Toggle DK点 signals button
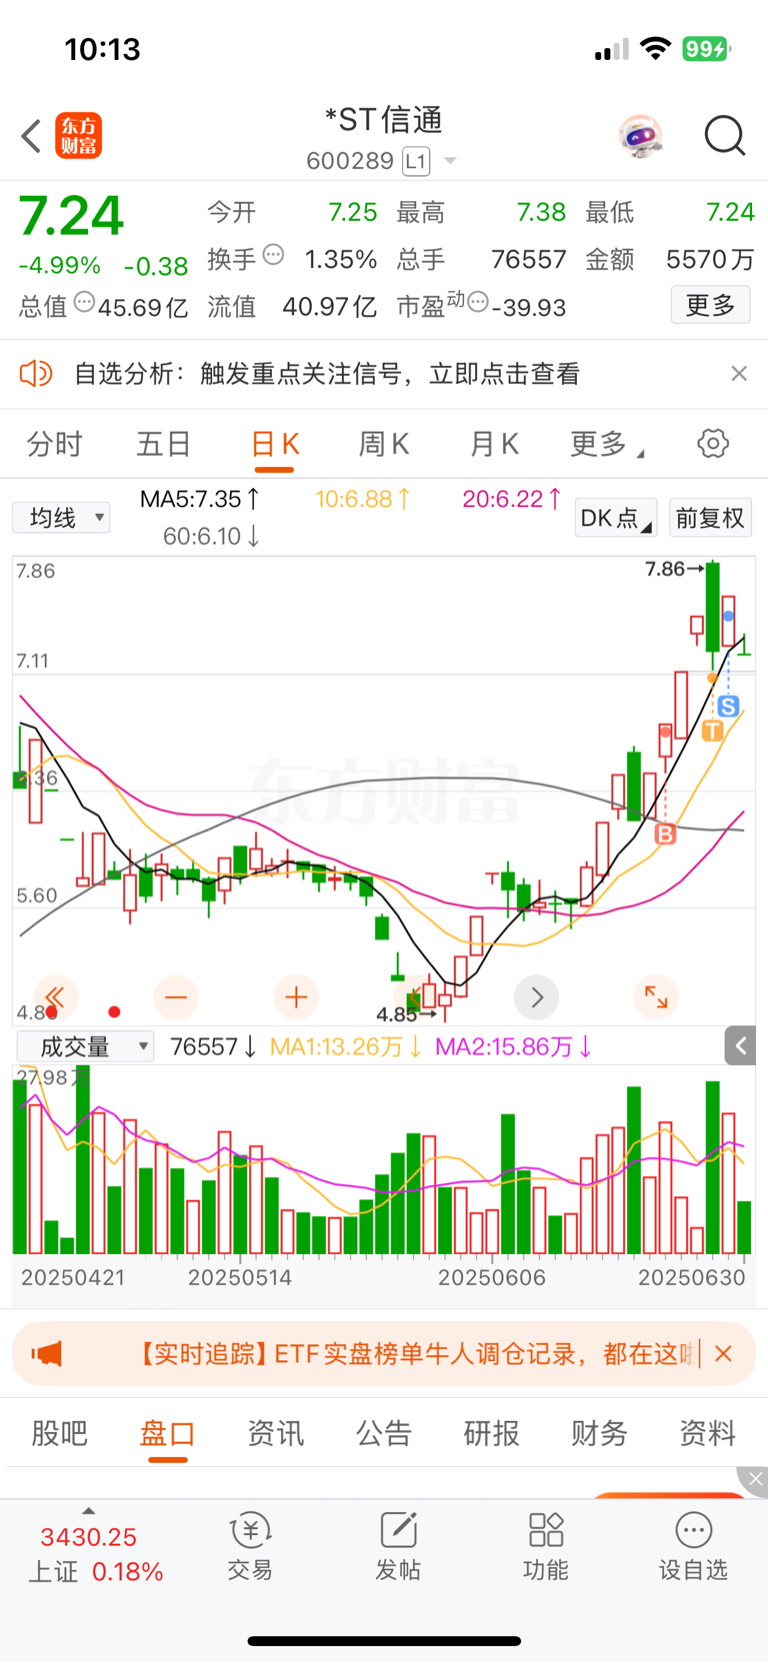 coord(615,518)
